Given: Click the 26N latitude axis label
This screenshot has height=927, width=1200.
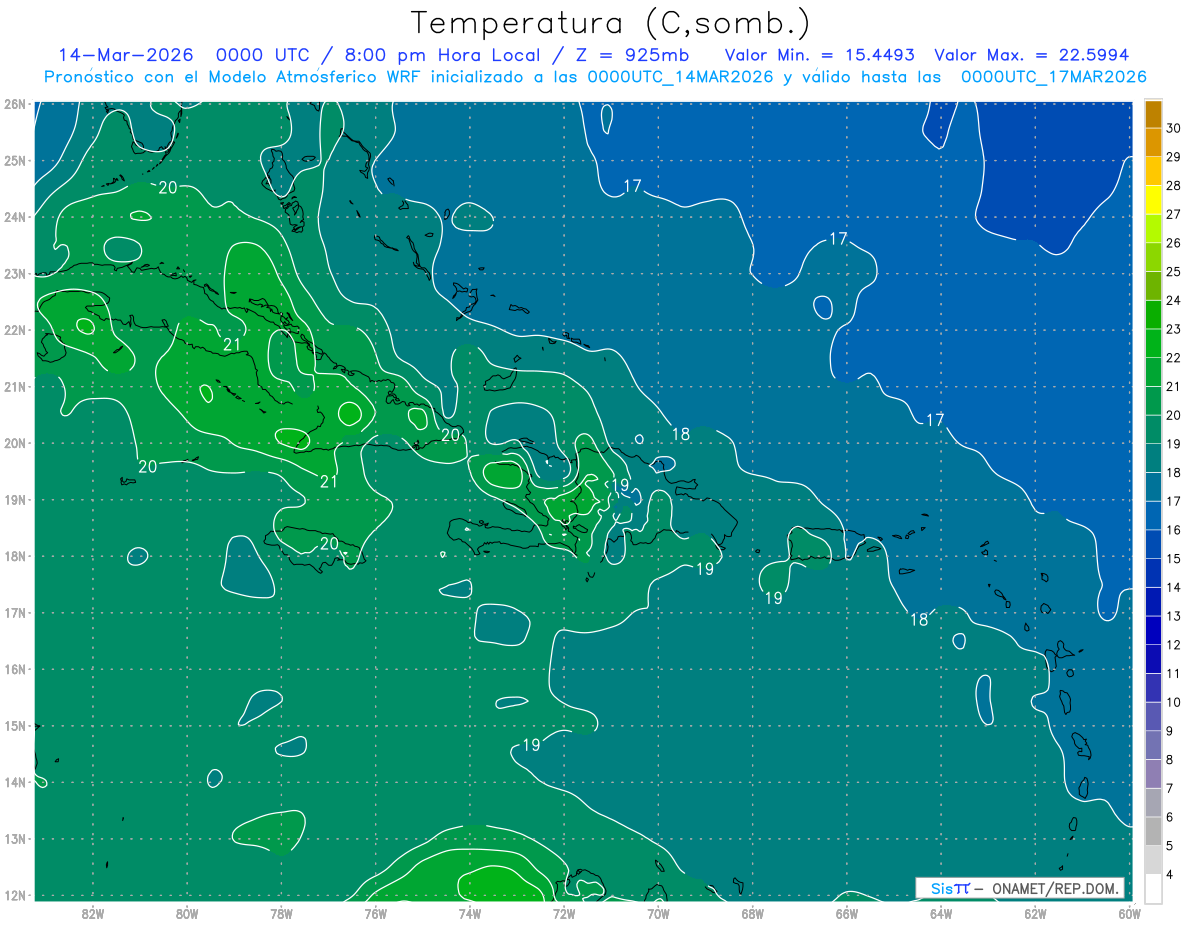Looking at the screenshot, I should 14,104.
